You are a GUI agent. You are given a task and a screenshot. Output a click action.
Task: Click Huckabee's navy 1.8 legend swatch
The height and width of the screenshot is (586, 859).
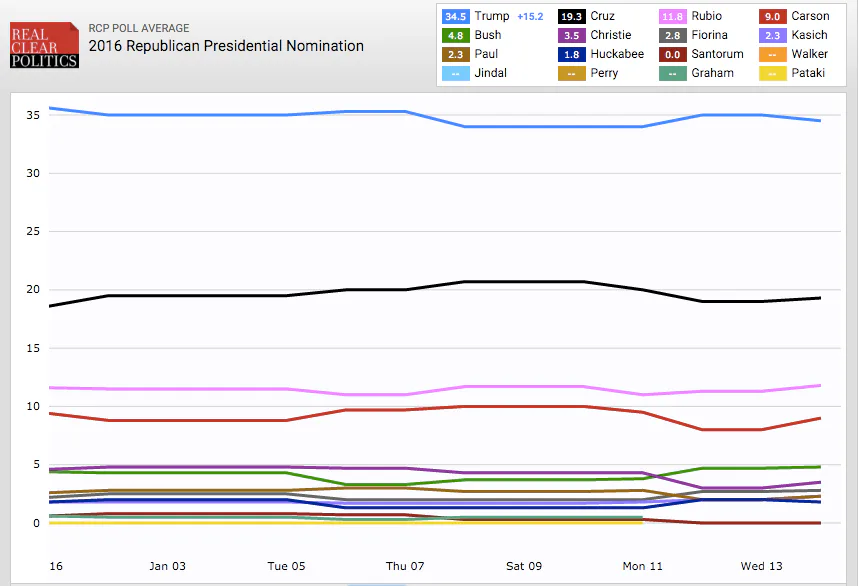tap(571, 55)
